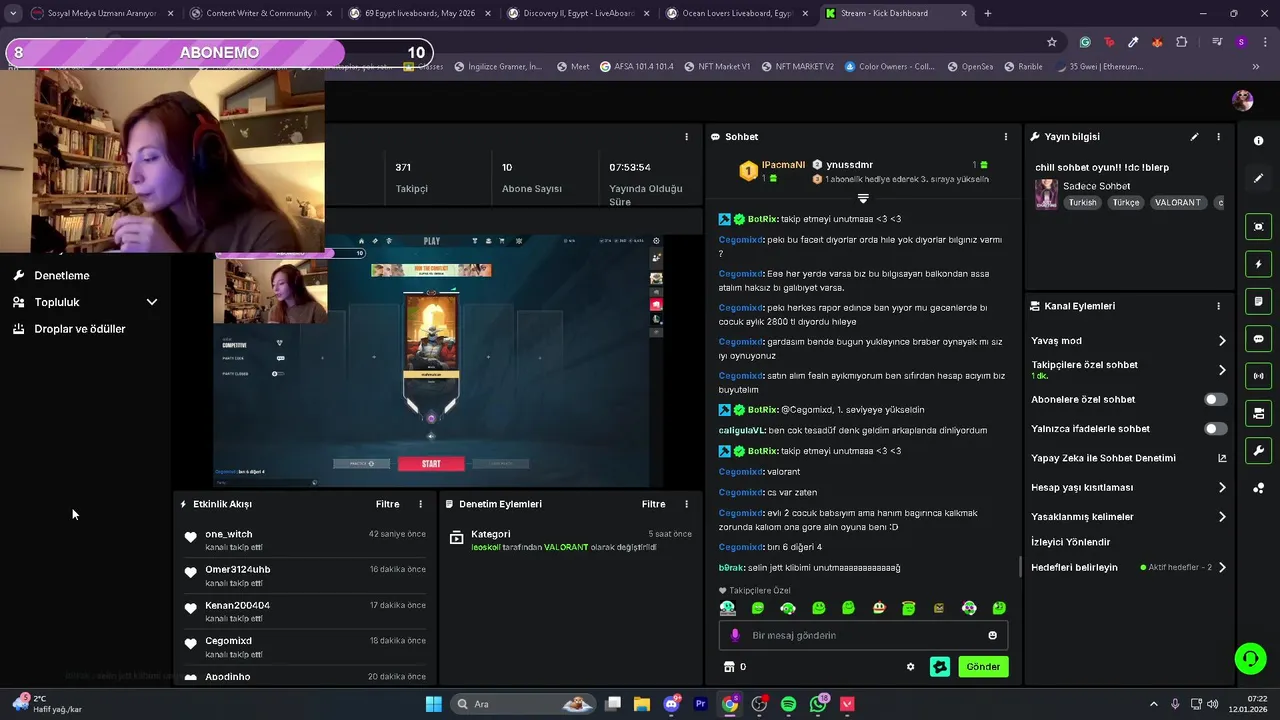This screenshot has width=1280, height=720.
Task: Open Spotify from the taskbar
Action: click(788, 704)
